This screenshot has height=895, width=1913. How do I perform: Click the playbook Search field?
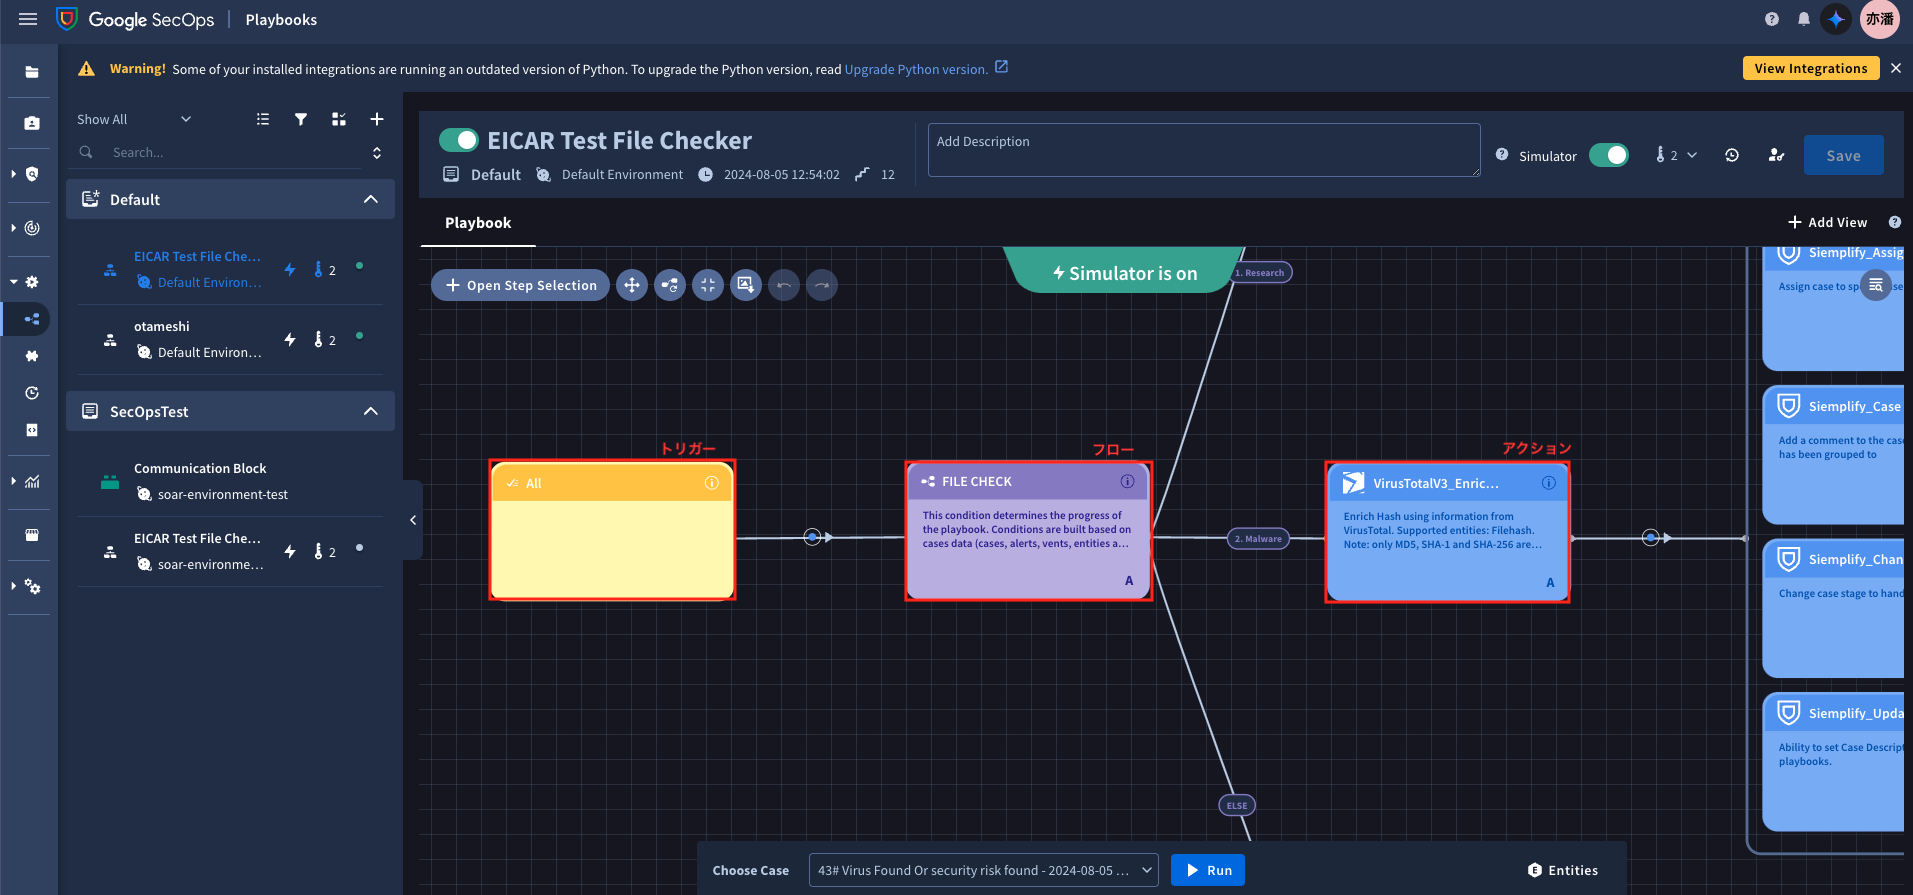click(x=235, y=153)
